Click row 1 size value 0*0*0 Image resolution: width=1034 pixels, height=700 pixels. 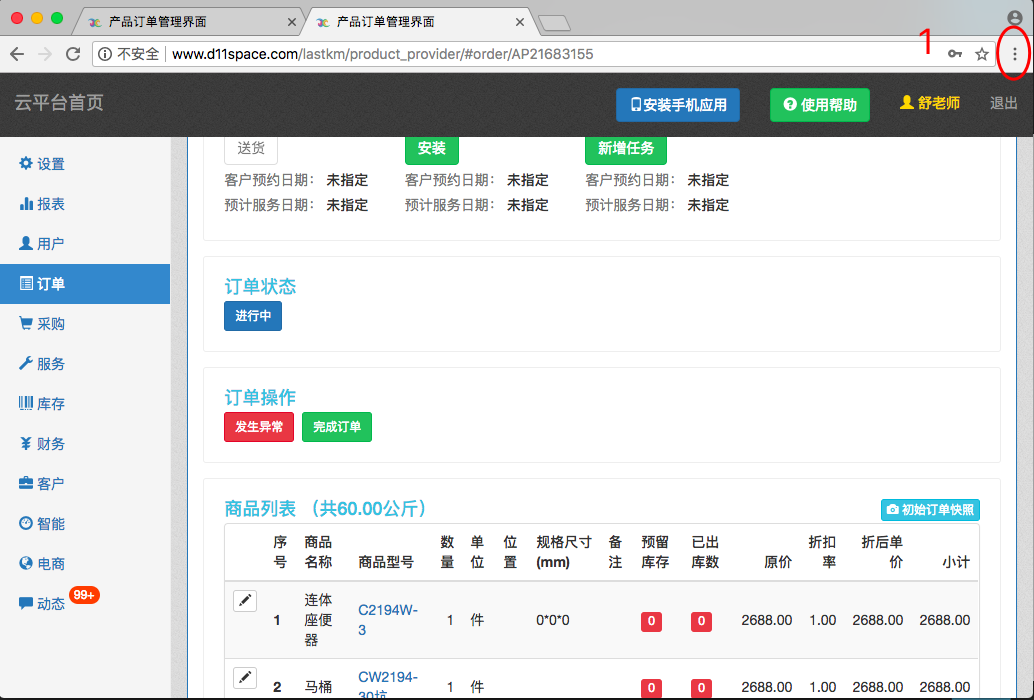point(553,620)
